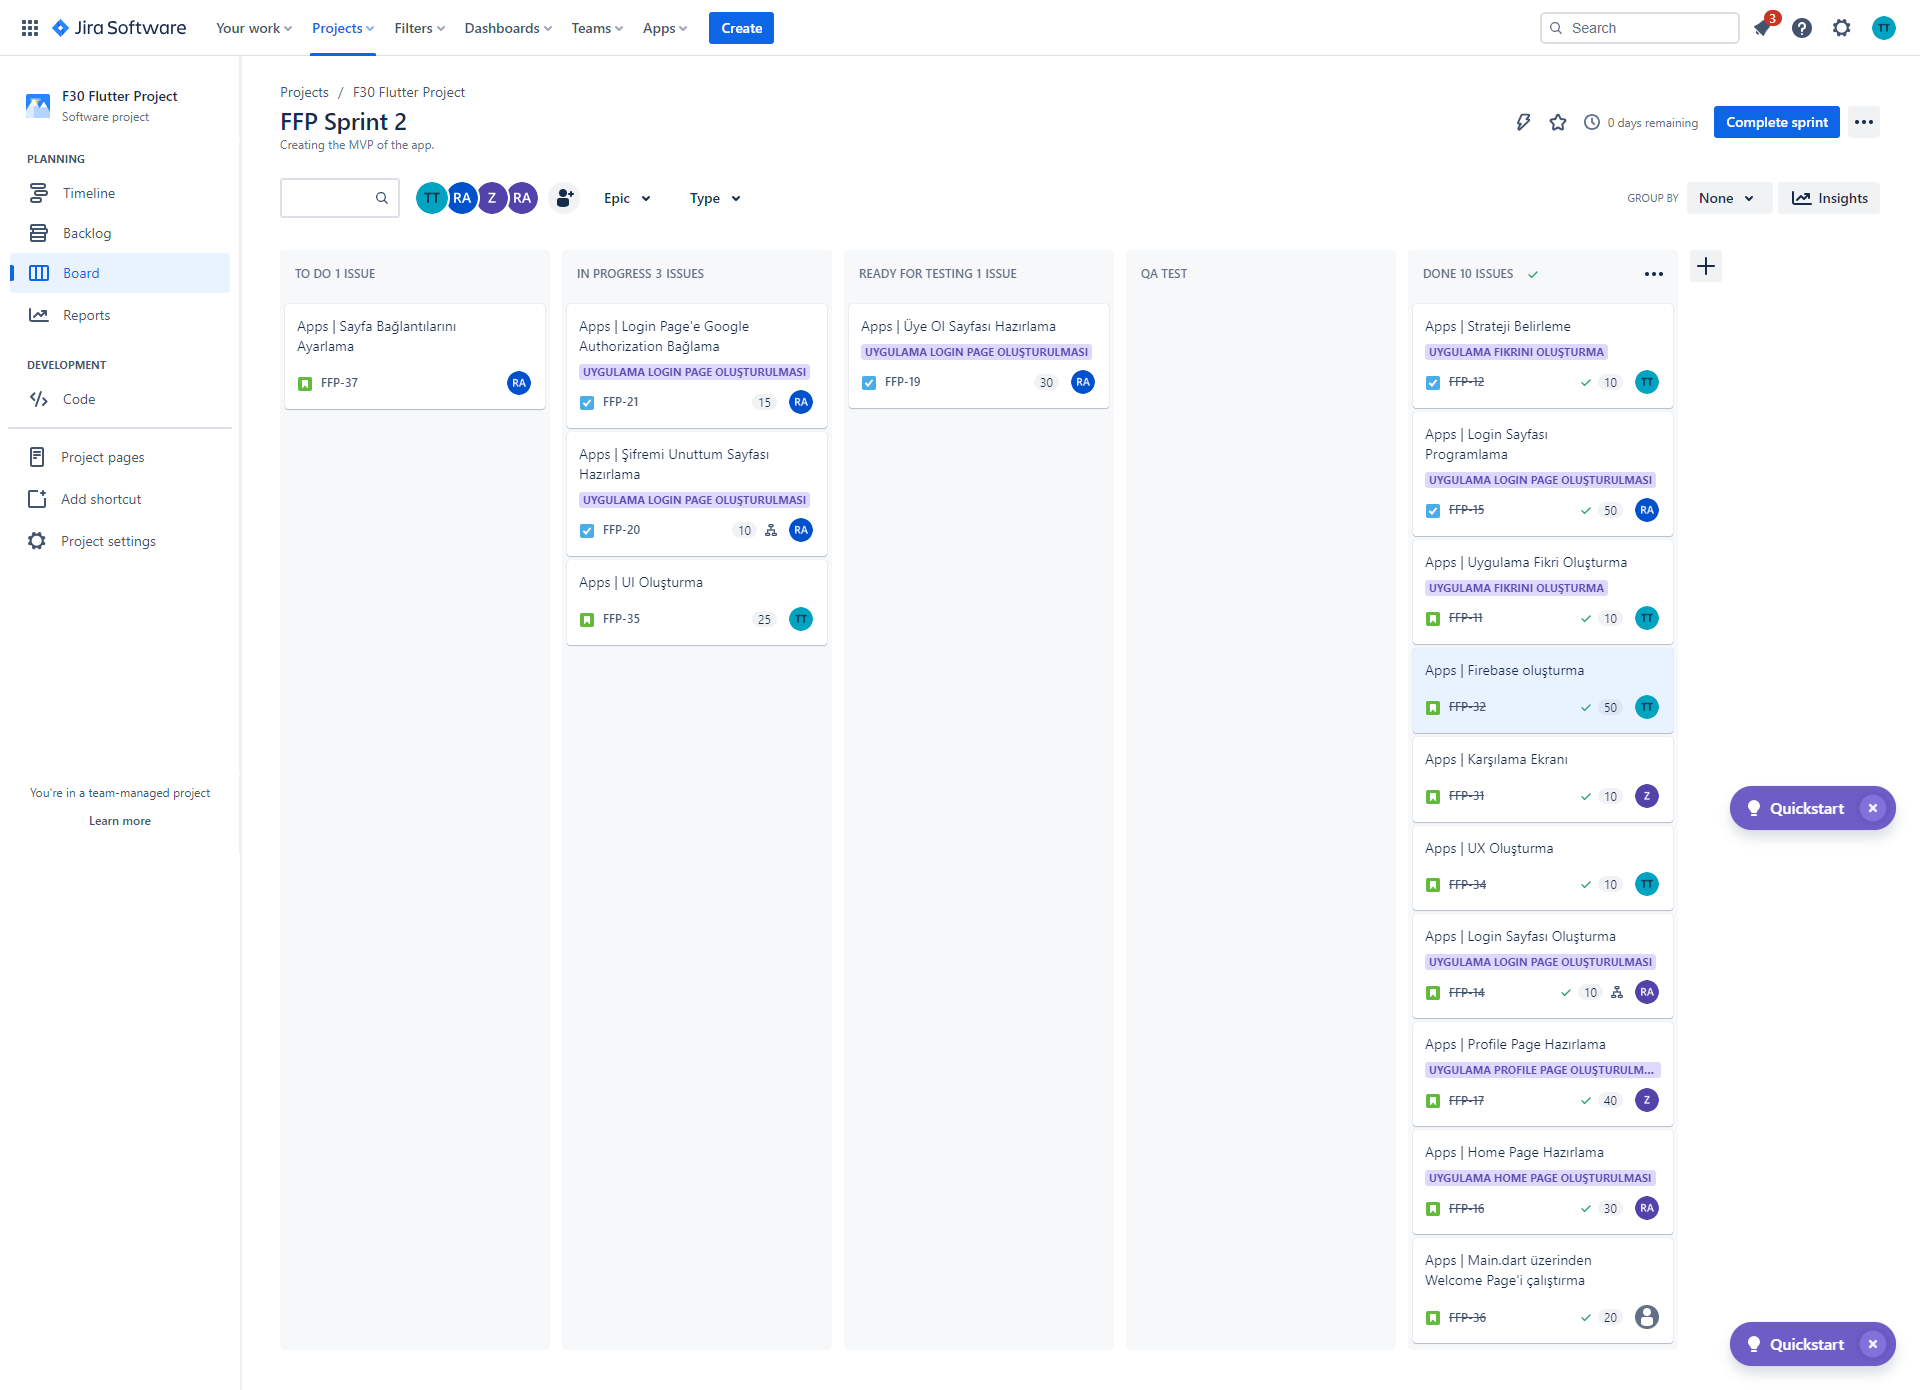The image size is (1920, 1390).
Task: Trigger automation via the lightning bolt icon
Action: pos(1523,122)
